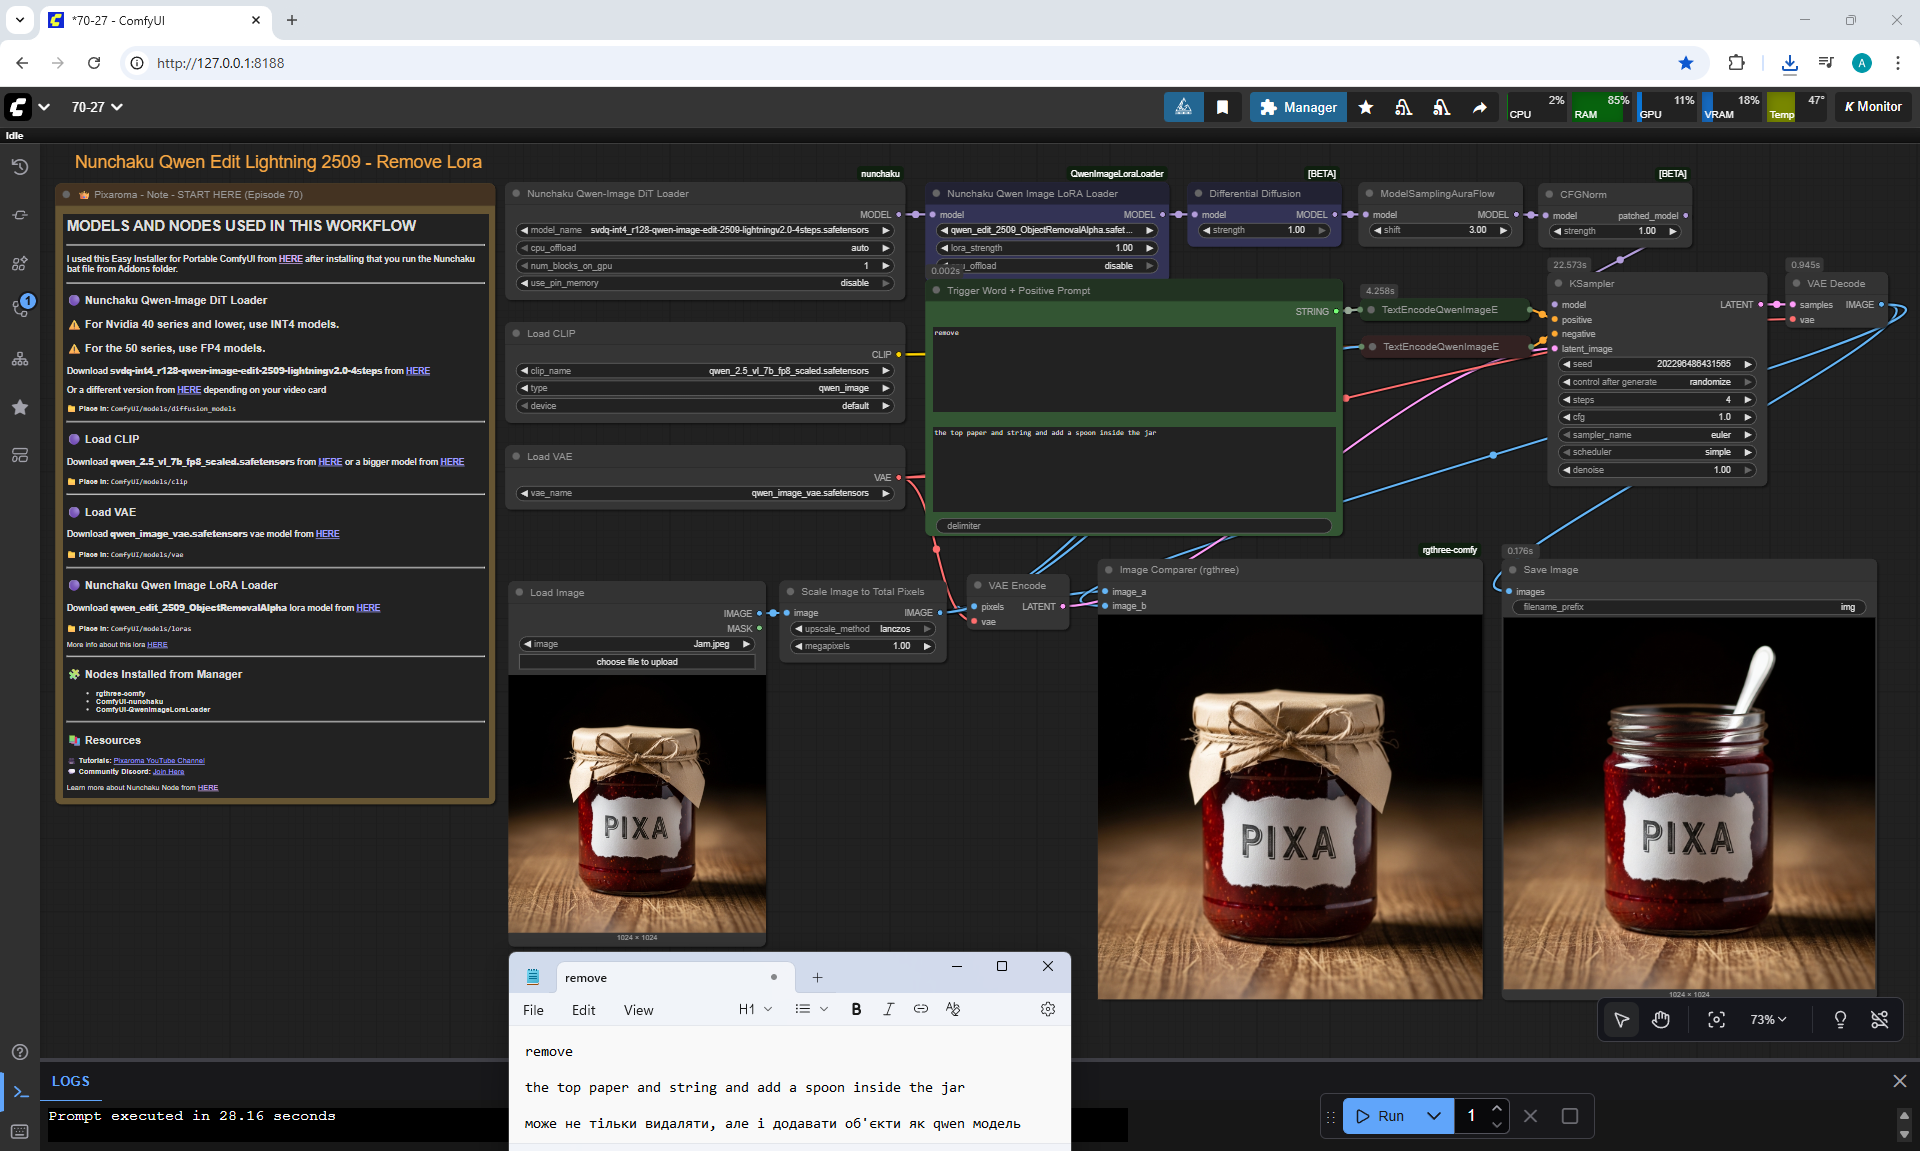
Task: Increase the batch count stepper
Action: tap(1496, 1108)
